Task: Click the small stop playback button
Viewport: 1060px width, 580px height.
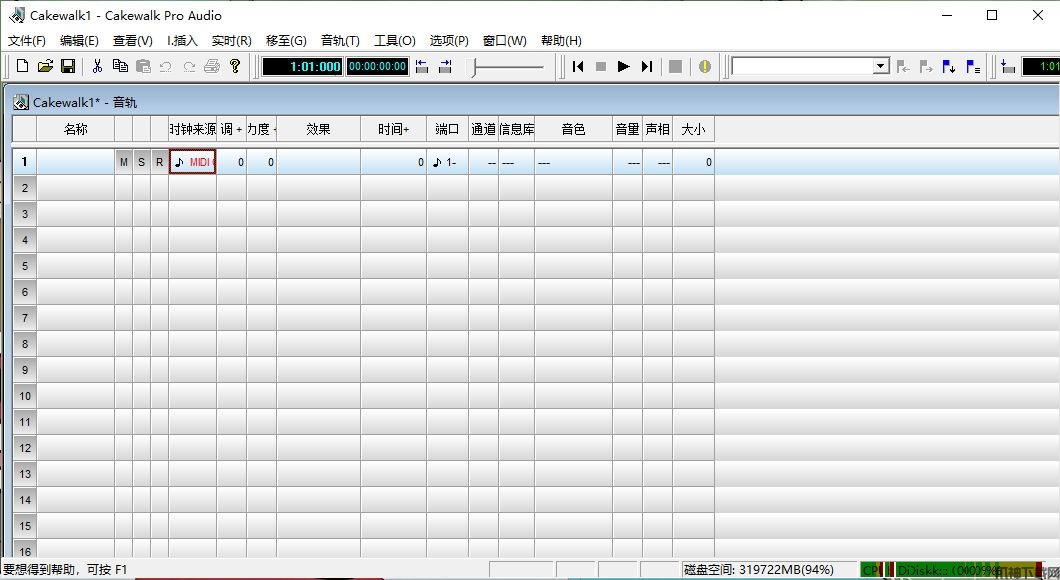Action: [x=600, y=66]
